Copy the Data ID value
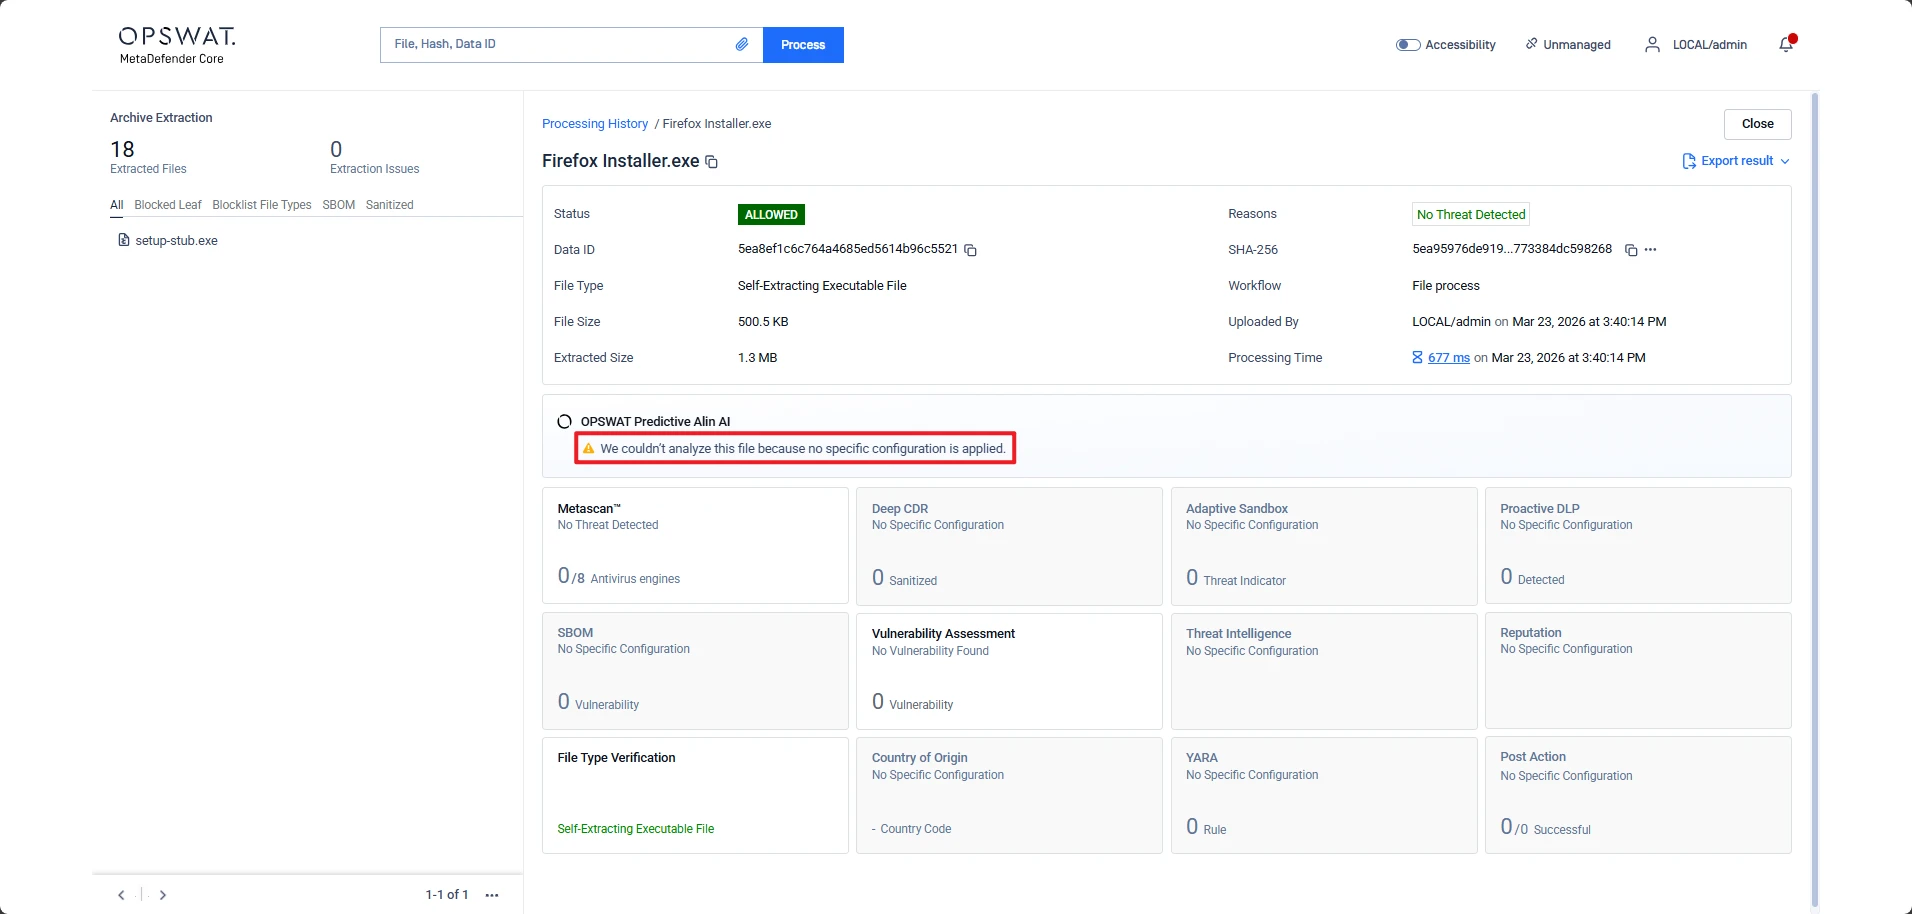The image size is (1912, 914). click(970, 250)
